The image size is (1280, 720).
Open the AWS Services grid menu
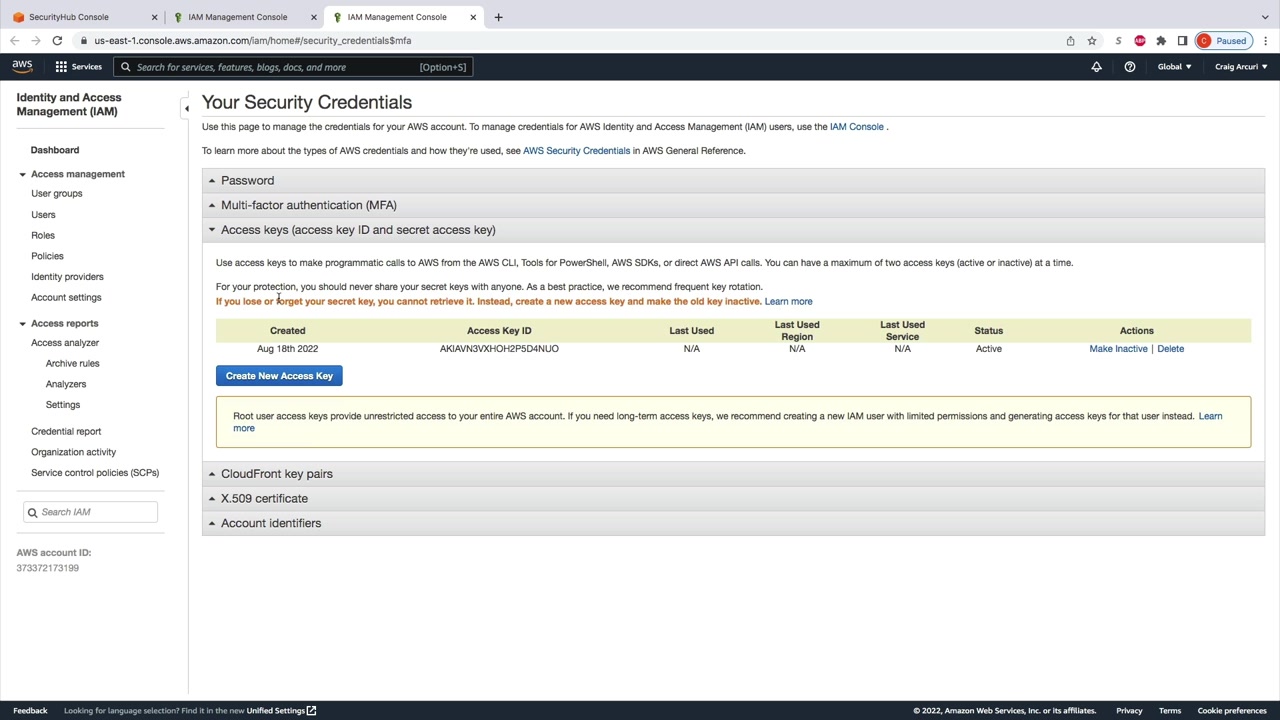tap(78, 67)
